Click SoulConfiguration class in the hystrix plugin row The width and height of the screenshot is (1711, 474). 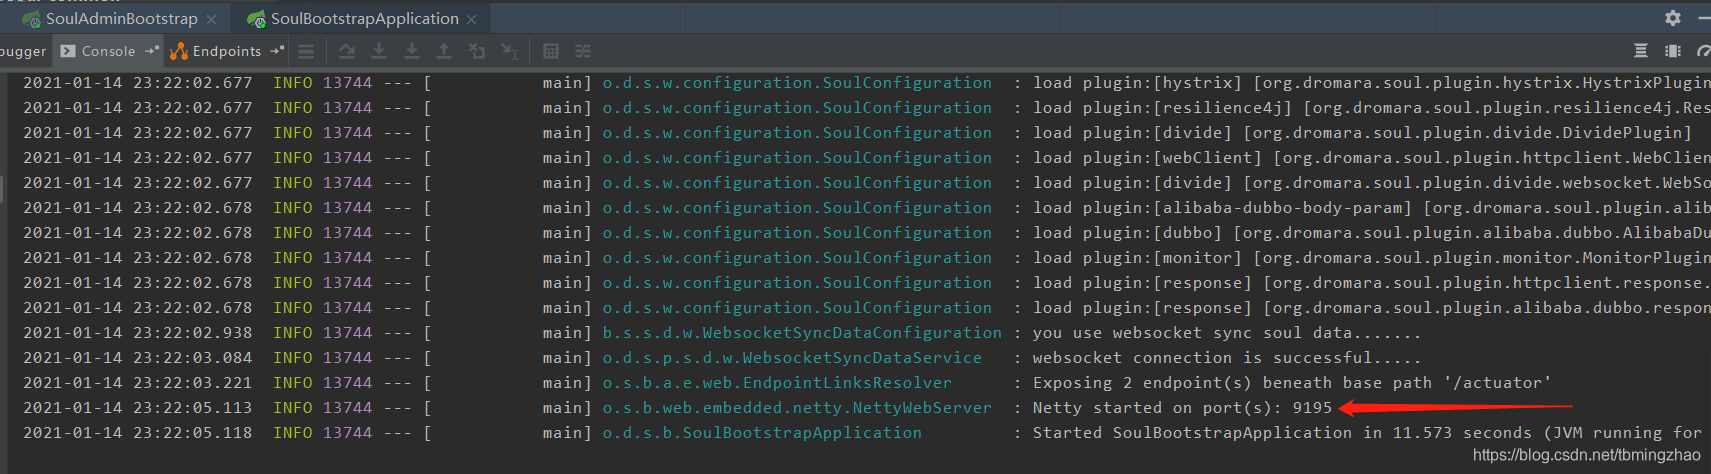(x=797, y=83)
